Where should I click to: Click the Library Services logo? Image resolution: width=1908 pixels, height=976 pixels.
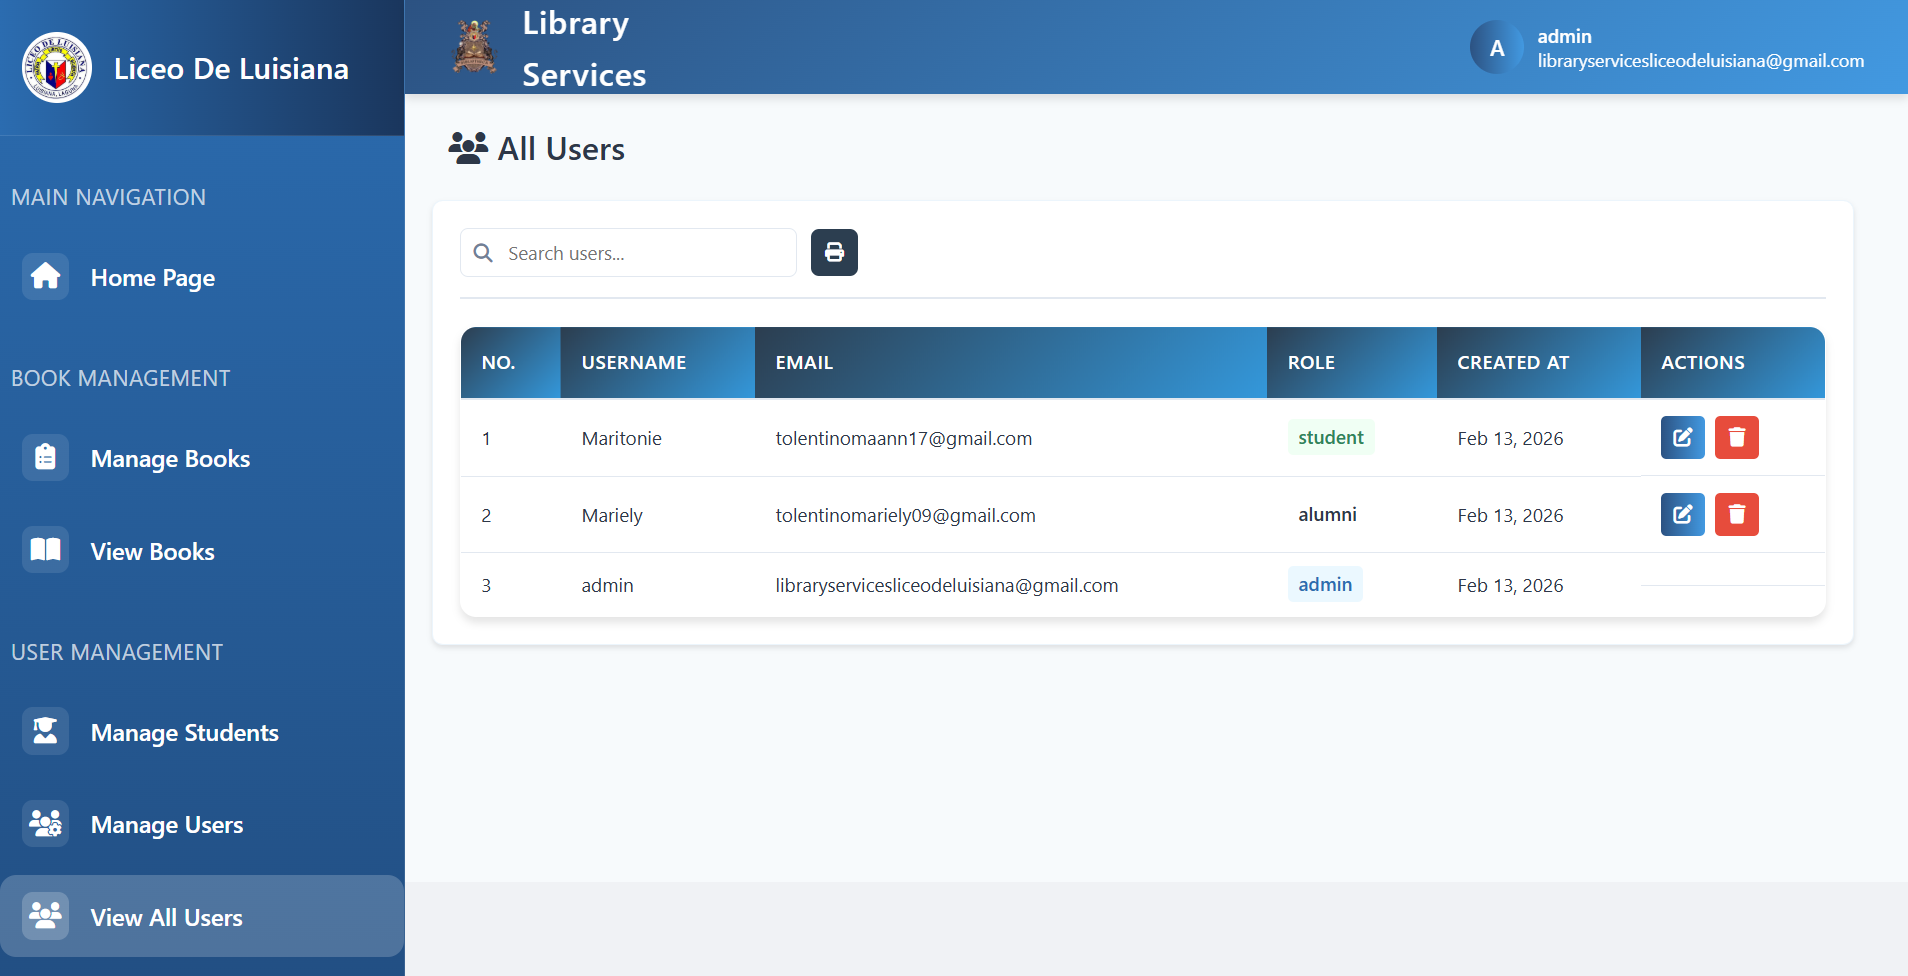(474, 45)
